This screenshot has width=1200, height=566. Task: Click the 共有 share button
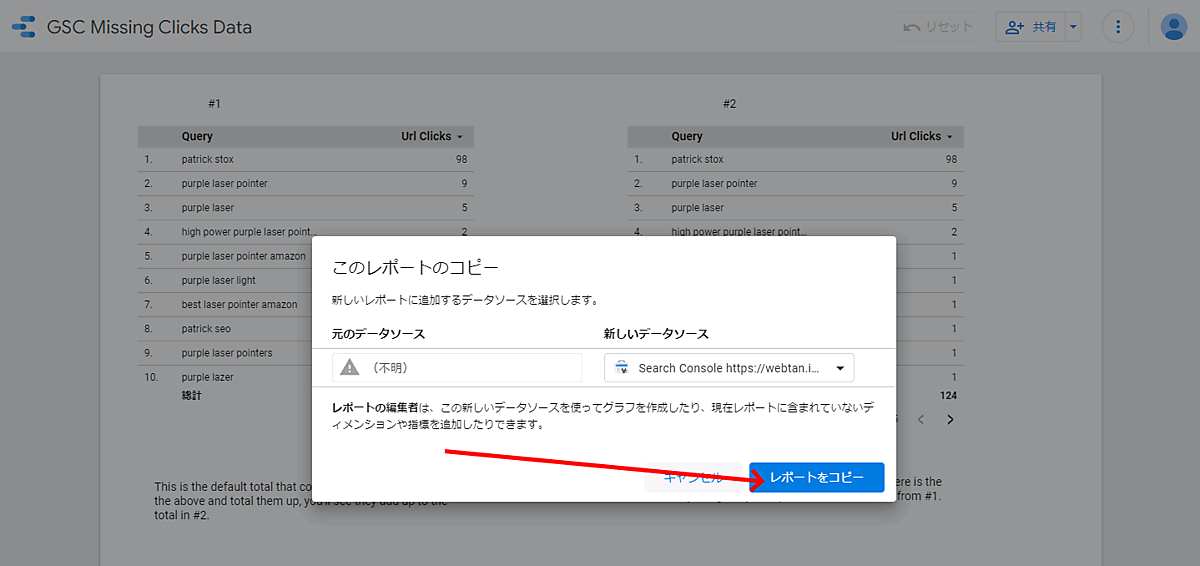tap(1031, 27)
